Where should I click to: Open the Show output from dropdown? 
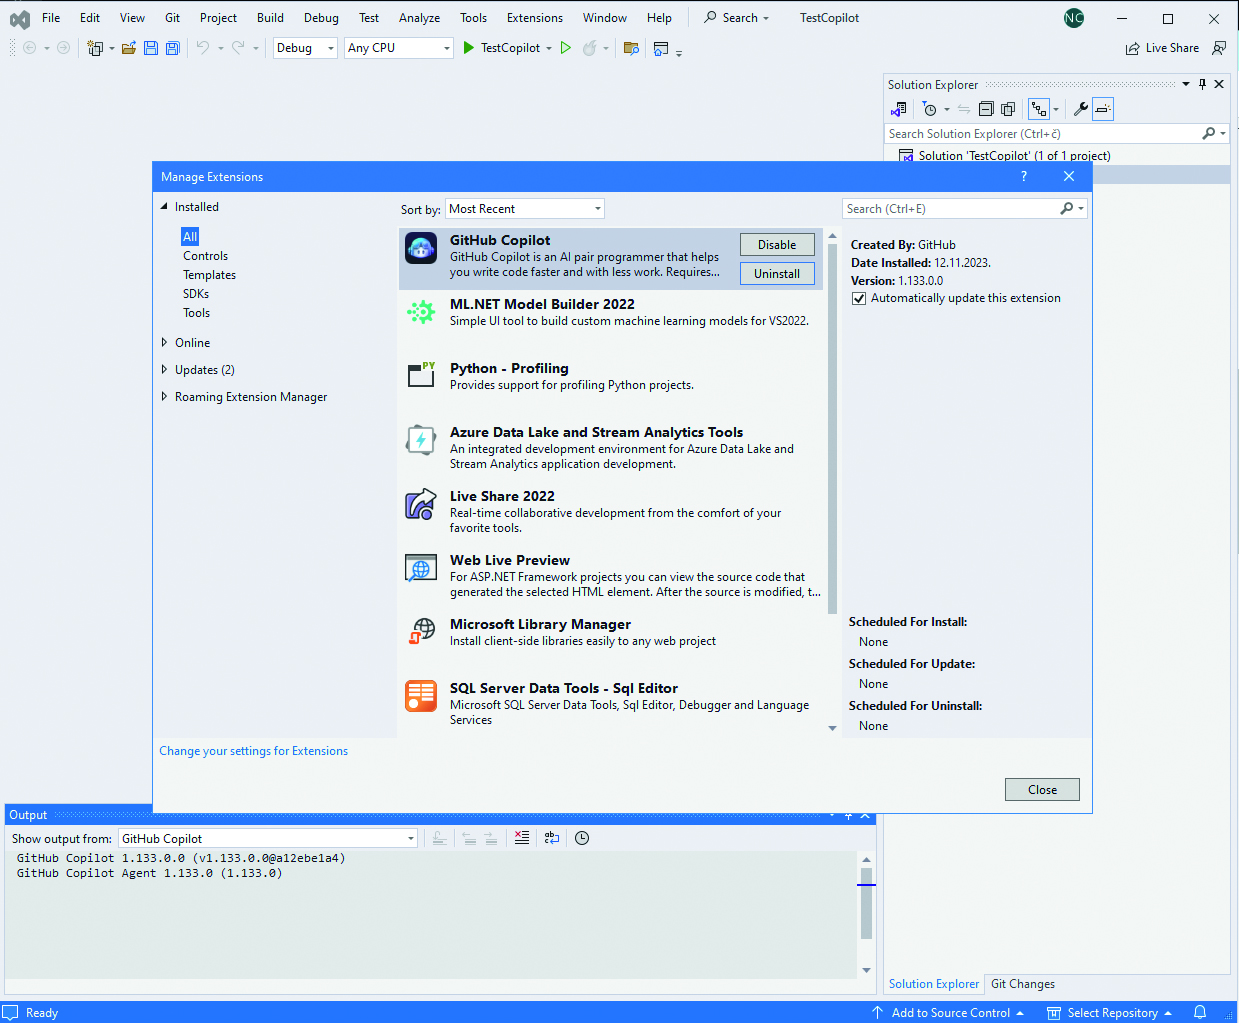pos(268,839)
